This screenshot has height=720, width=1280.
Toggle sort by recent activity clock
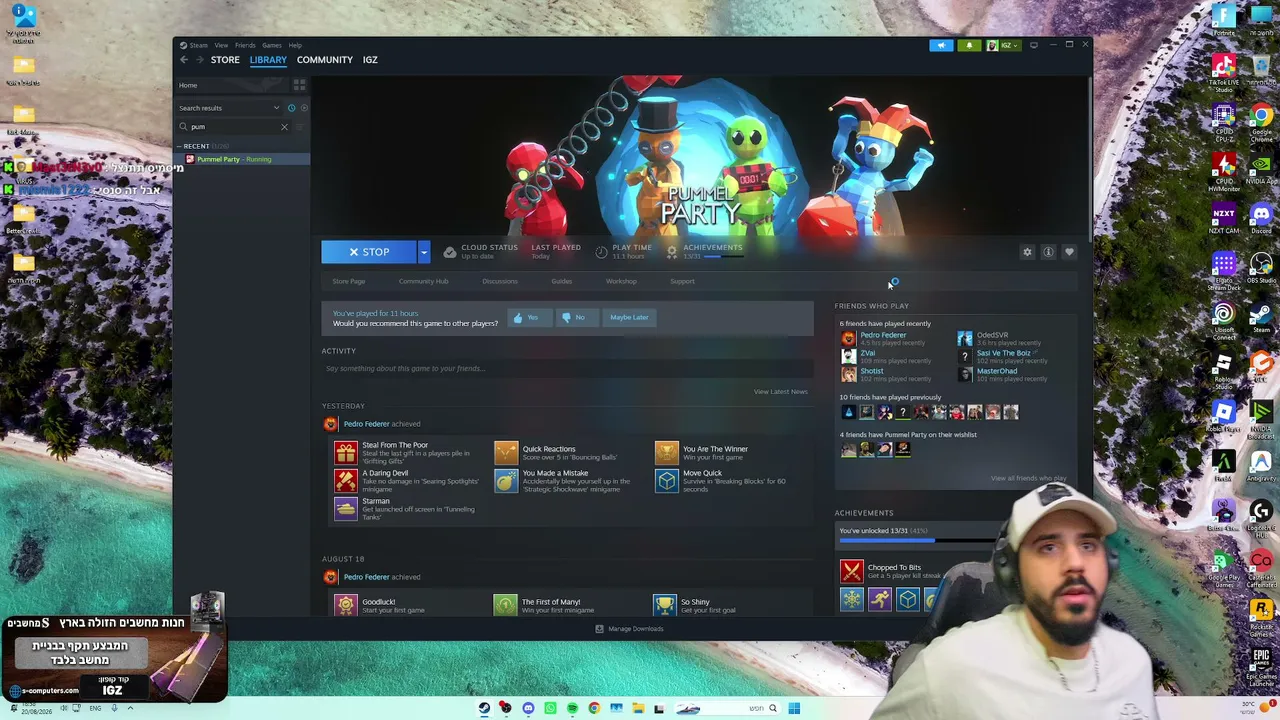291,108
